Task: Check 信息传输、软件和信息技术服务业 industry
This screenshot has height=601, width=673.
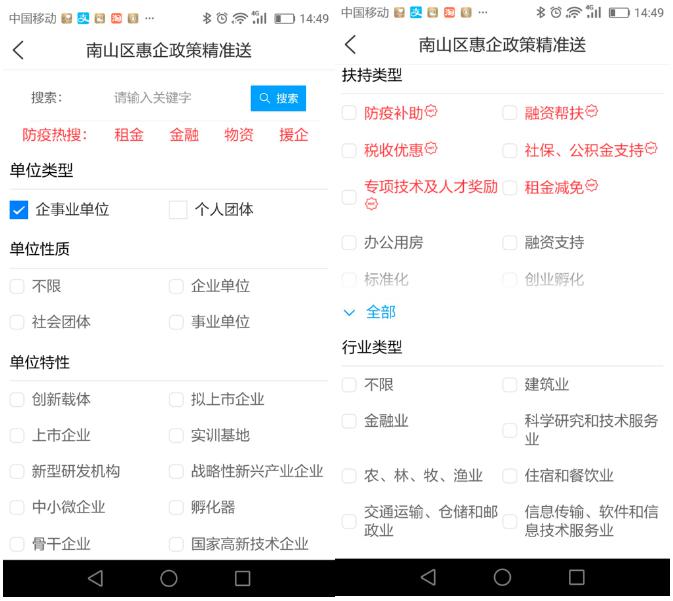Action: click(x=509, y=522)
